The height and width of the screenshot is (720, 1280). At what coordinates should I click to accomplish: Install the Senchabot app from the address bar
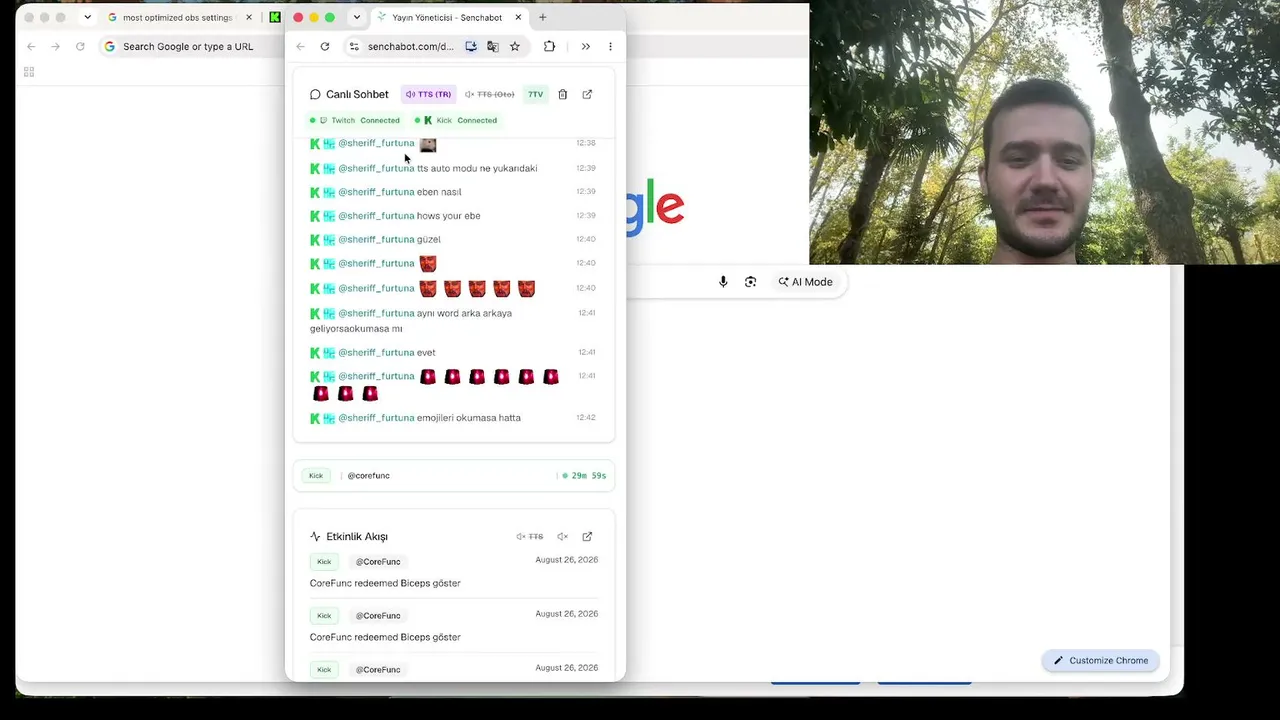pyautogui.click(x=471, y=46)
